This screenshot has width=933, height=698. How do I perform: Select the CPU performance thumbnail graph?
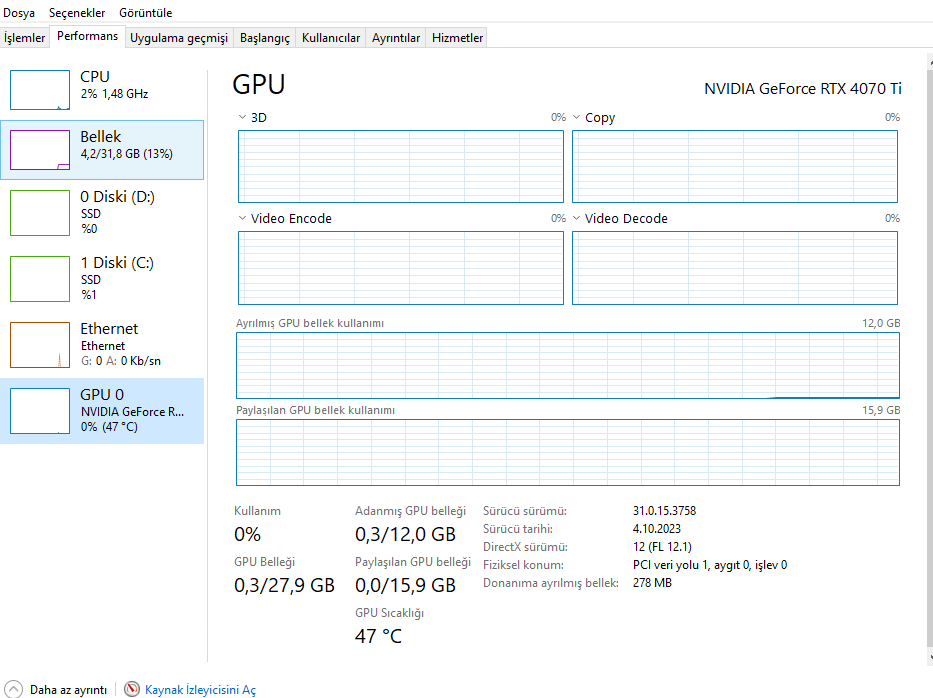point(40,90)
